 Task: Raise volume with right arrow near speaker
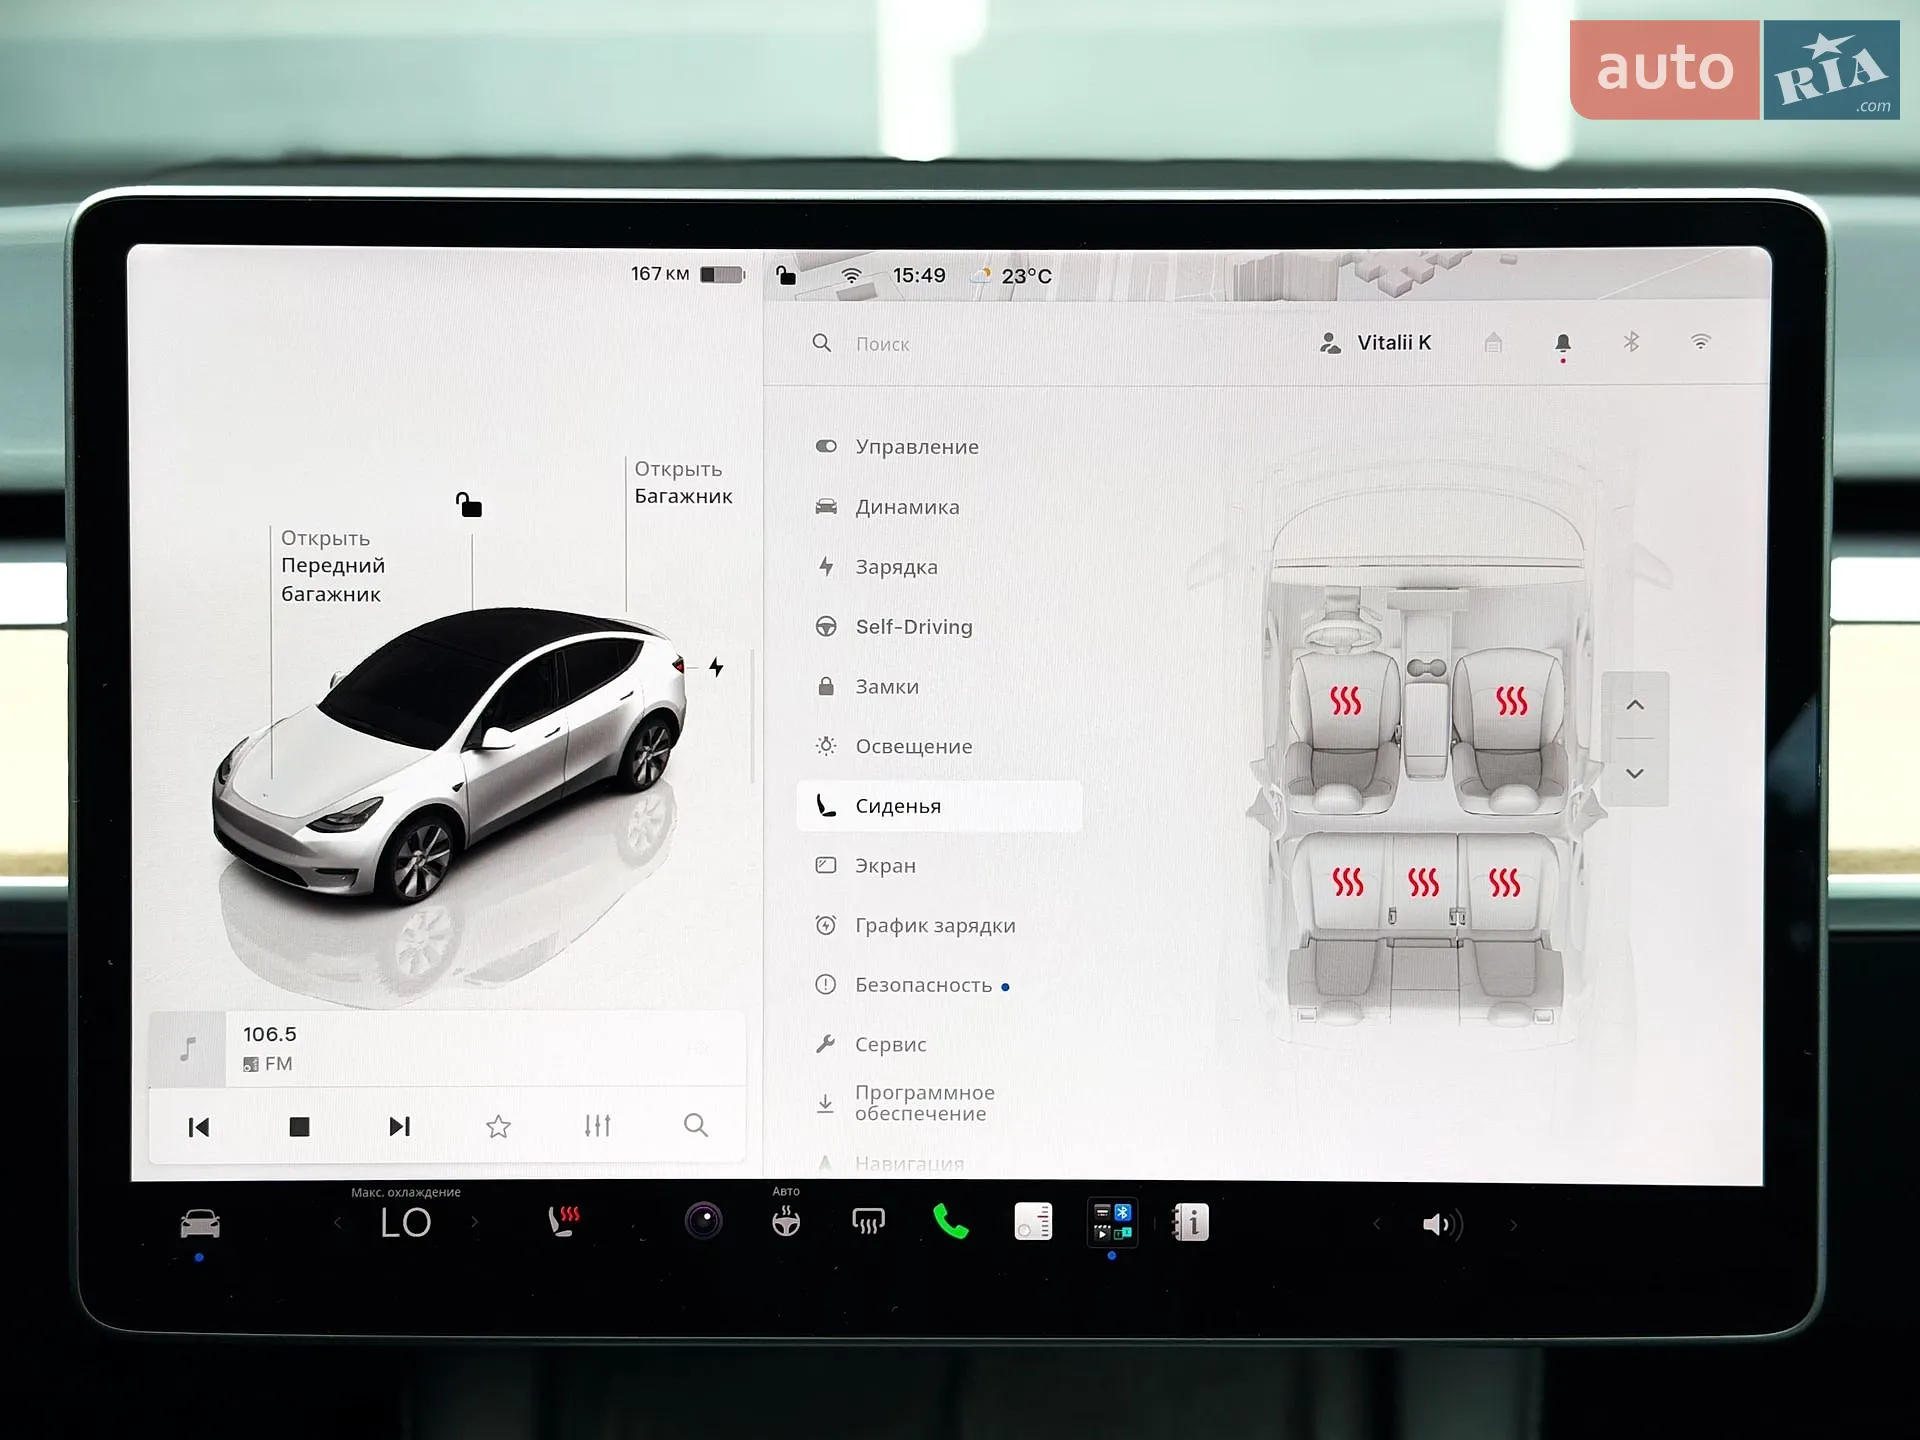(x=1513, y=1225)
